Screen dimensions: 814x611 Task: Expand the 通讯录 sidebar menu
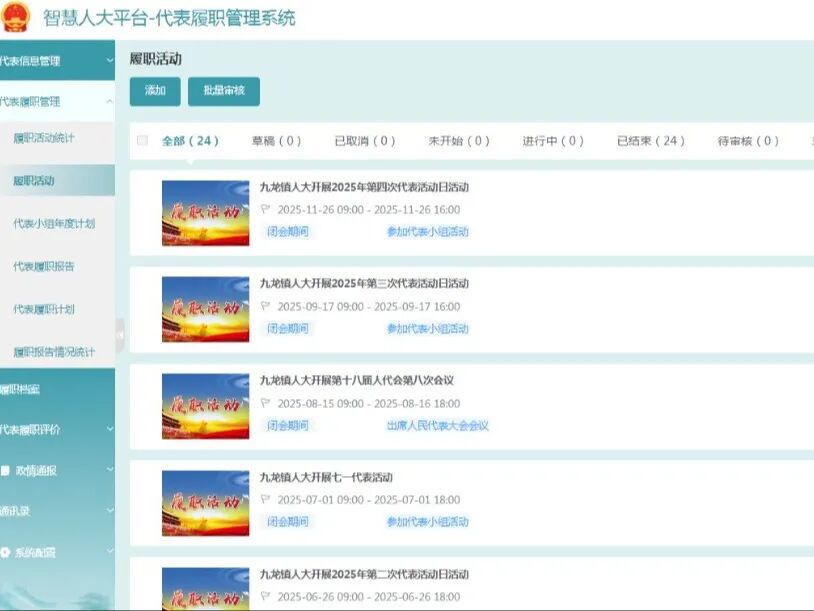pyautogui.click(x=109, y=511)
